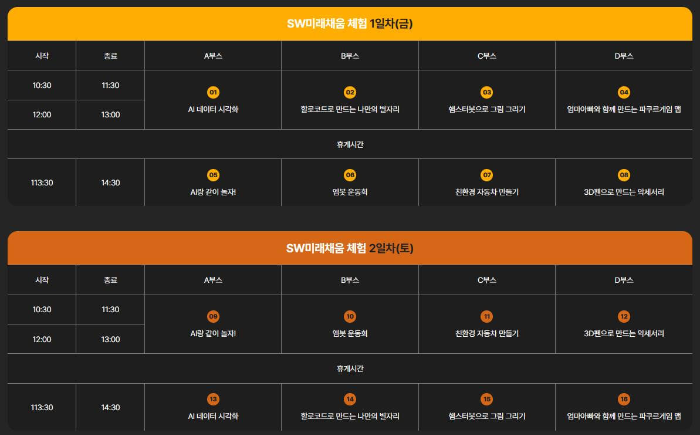The width and height of the screenshot is (700, 435).
Task: Click the C부스 header in 2일차 table
Action: [x=487, y=280]
